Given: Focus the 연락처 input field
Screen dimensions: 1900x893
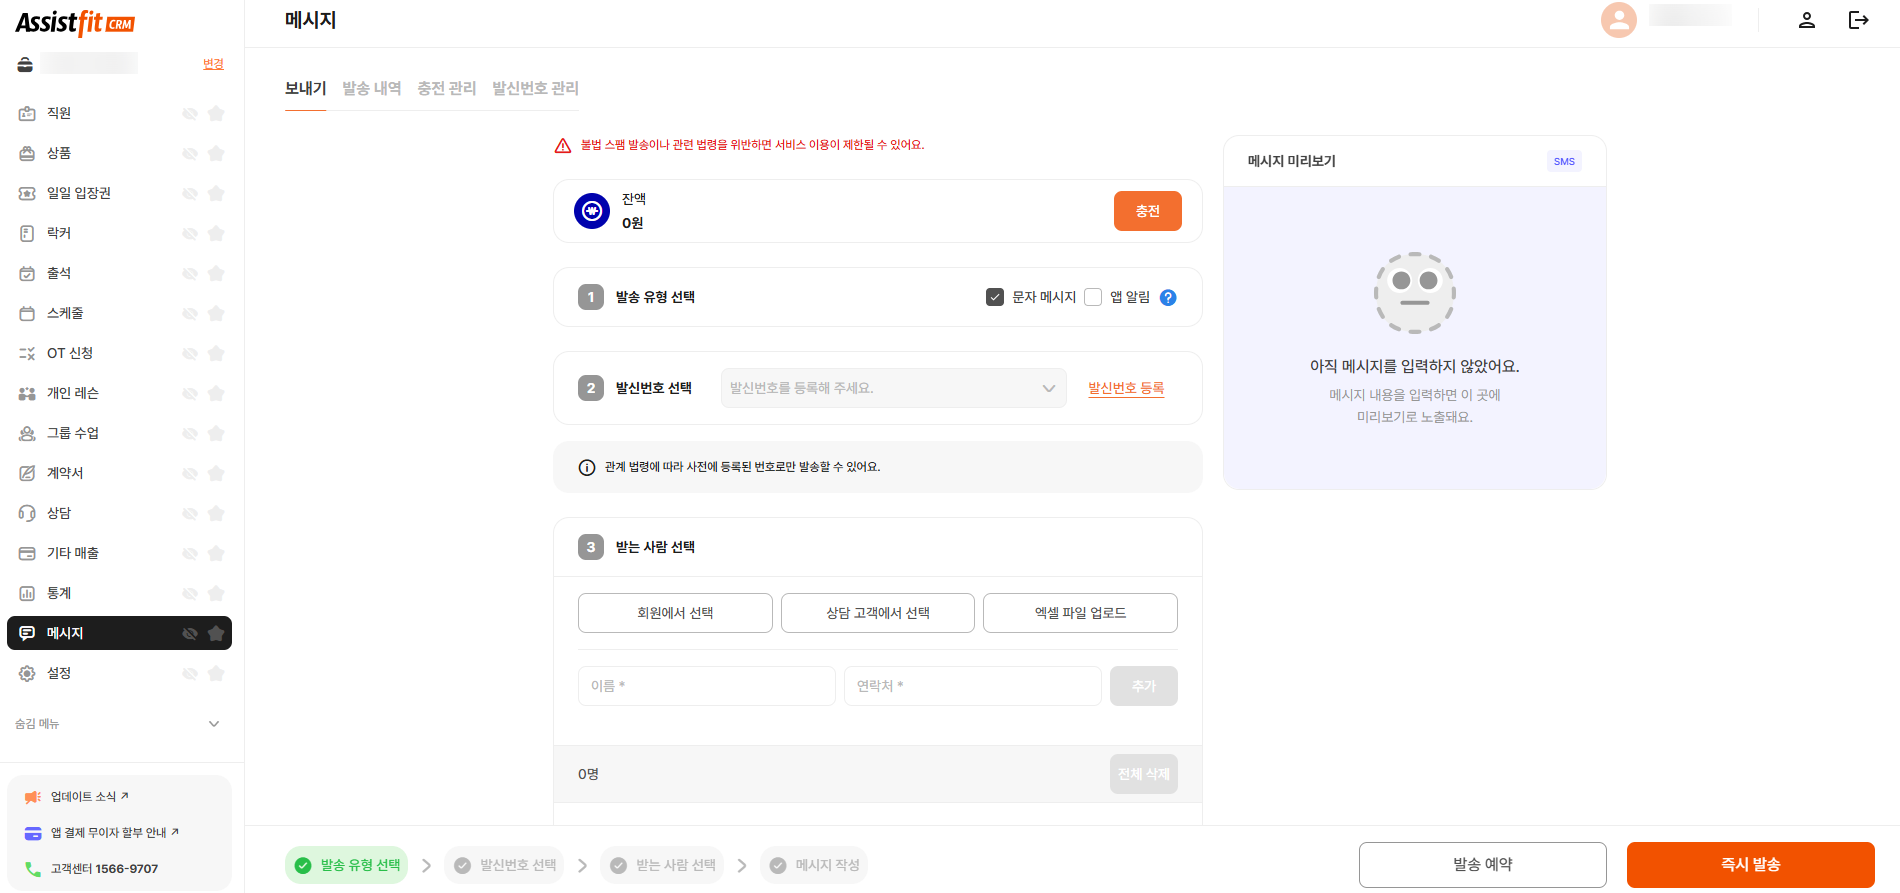Looking at the screenshot, I should (x=973, y=686).
